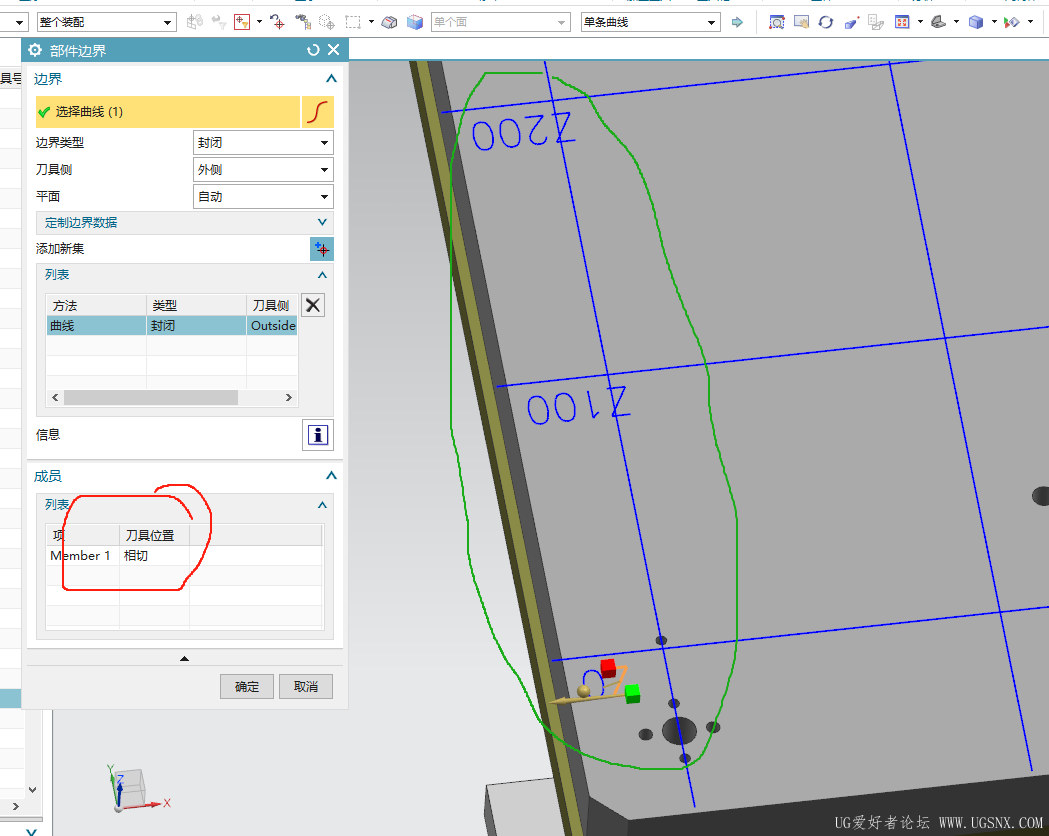The height and width of the screenshot is (836, 1049).
Task: Open the 边界类型 dropdown showing 封闭
Action: click(x=263, y=142)
